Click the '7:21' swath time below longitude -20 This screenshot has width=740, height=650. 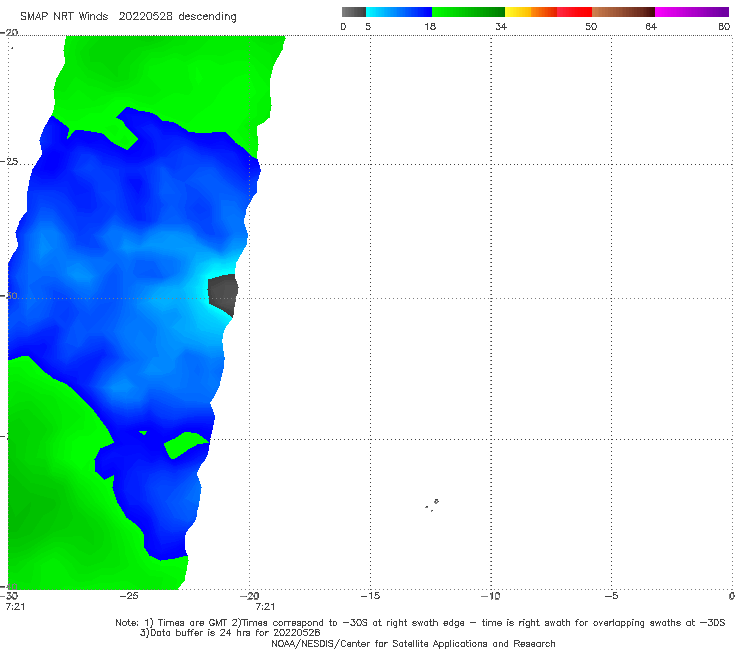[x=265, y=607]
